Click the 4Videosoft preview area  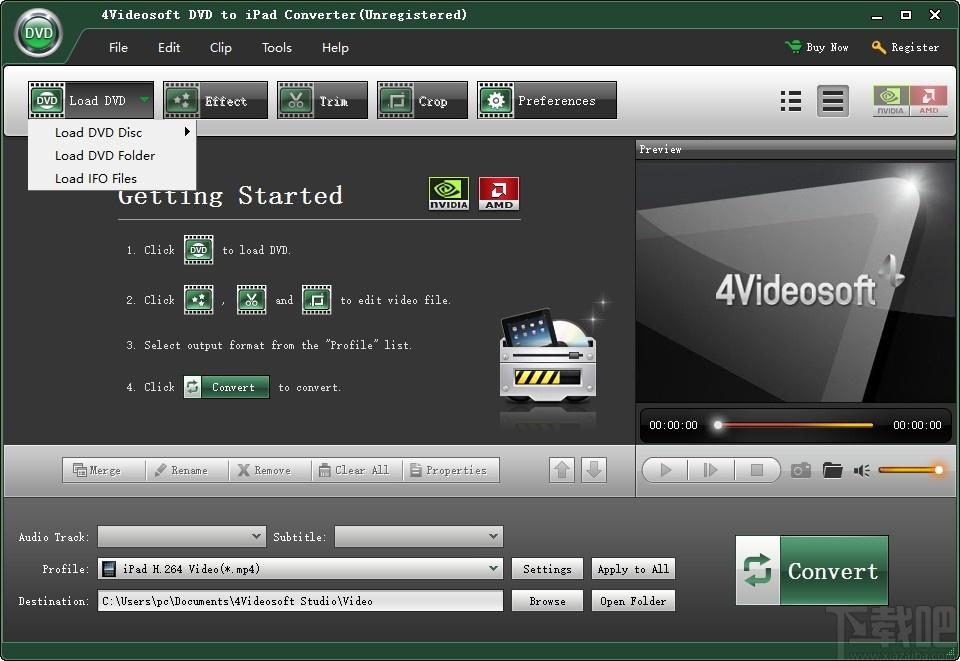(795, 282)
